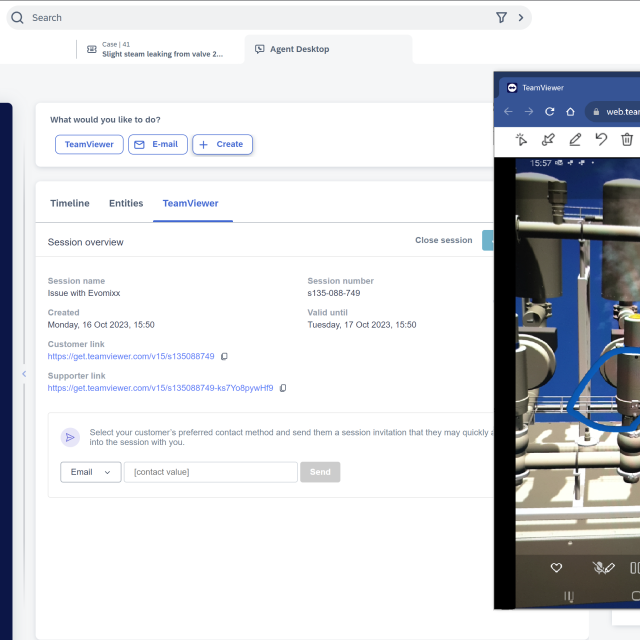Open the Entities tab
This screenshot has height=640, width=640.
[126, 203]
